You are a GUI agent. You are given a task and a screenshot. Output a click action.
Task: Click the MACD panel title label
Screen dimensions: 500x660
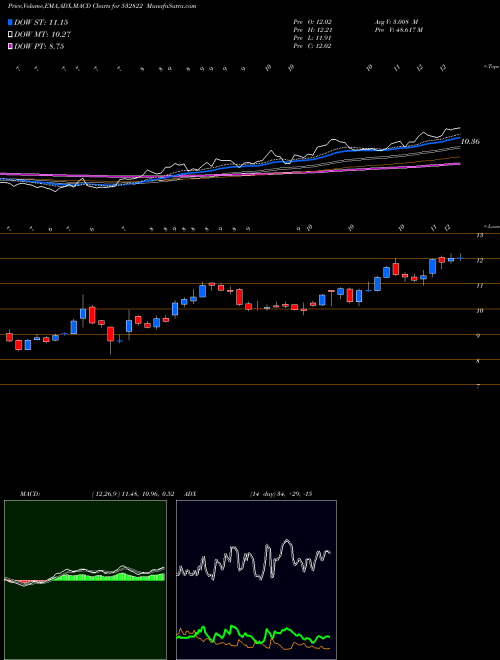pyautogui.click(x=30, y=494)
